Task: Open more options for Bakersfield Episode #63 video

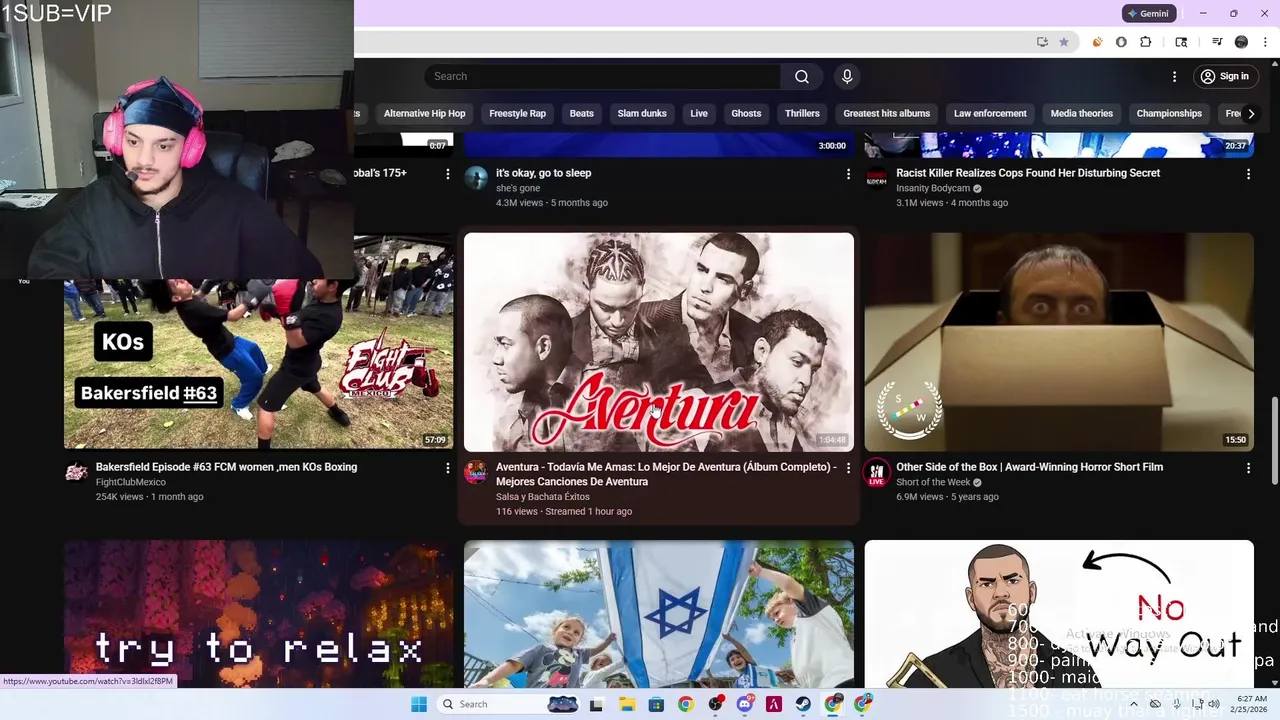Action: [448, 468]
